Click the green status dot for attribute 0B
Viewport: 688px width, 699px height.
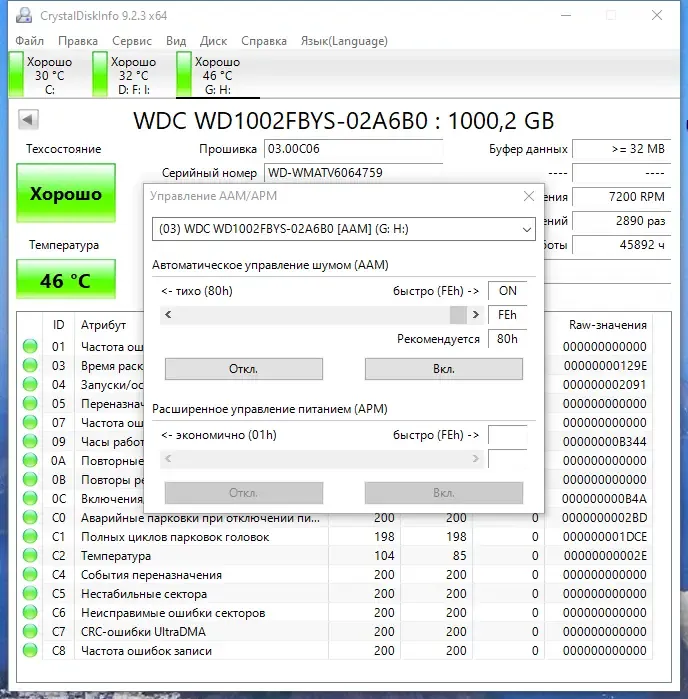coord(30,480)
